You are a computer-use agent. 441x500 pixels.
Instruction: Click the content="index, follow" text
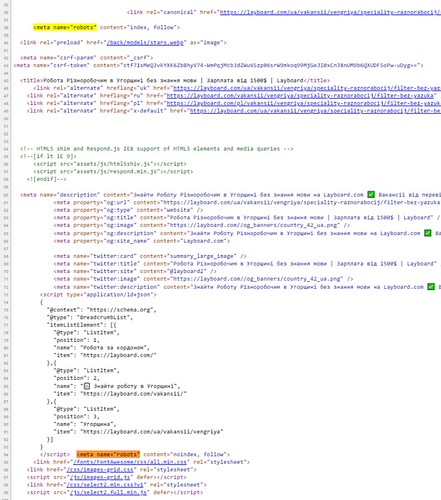(140, 27)
